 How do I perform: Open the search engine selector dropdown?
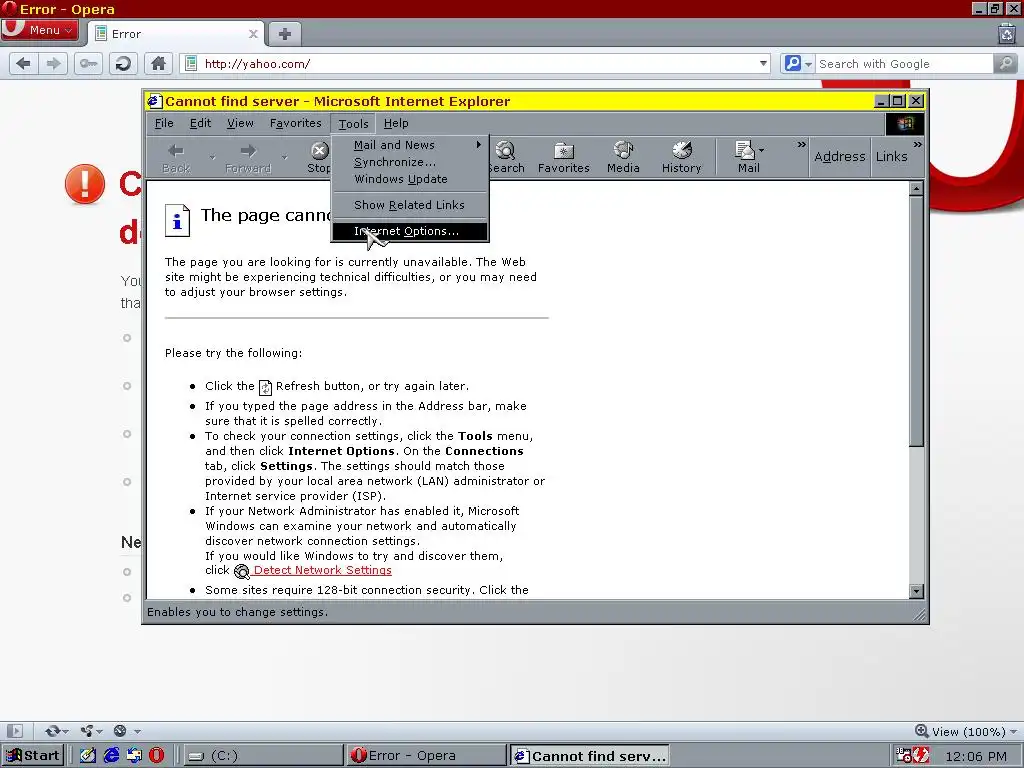[797, 63]
